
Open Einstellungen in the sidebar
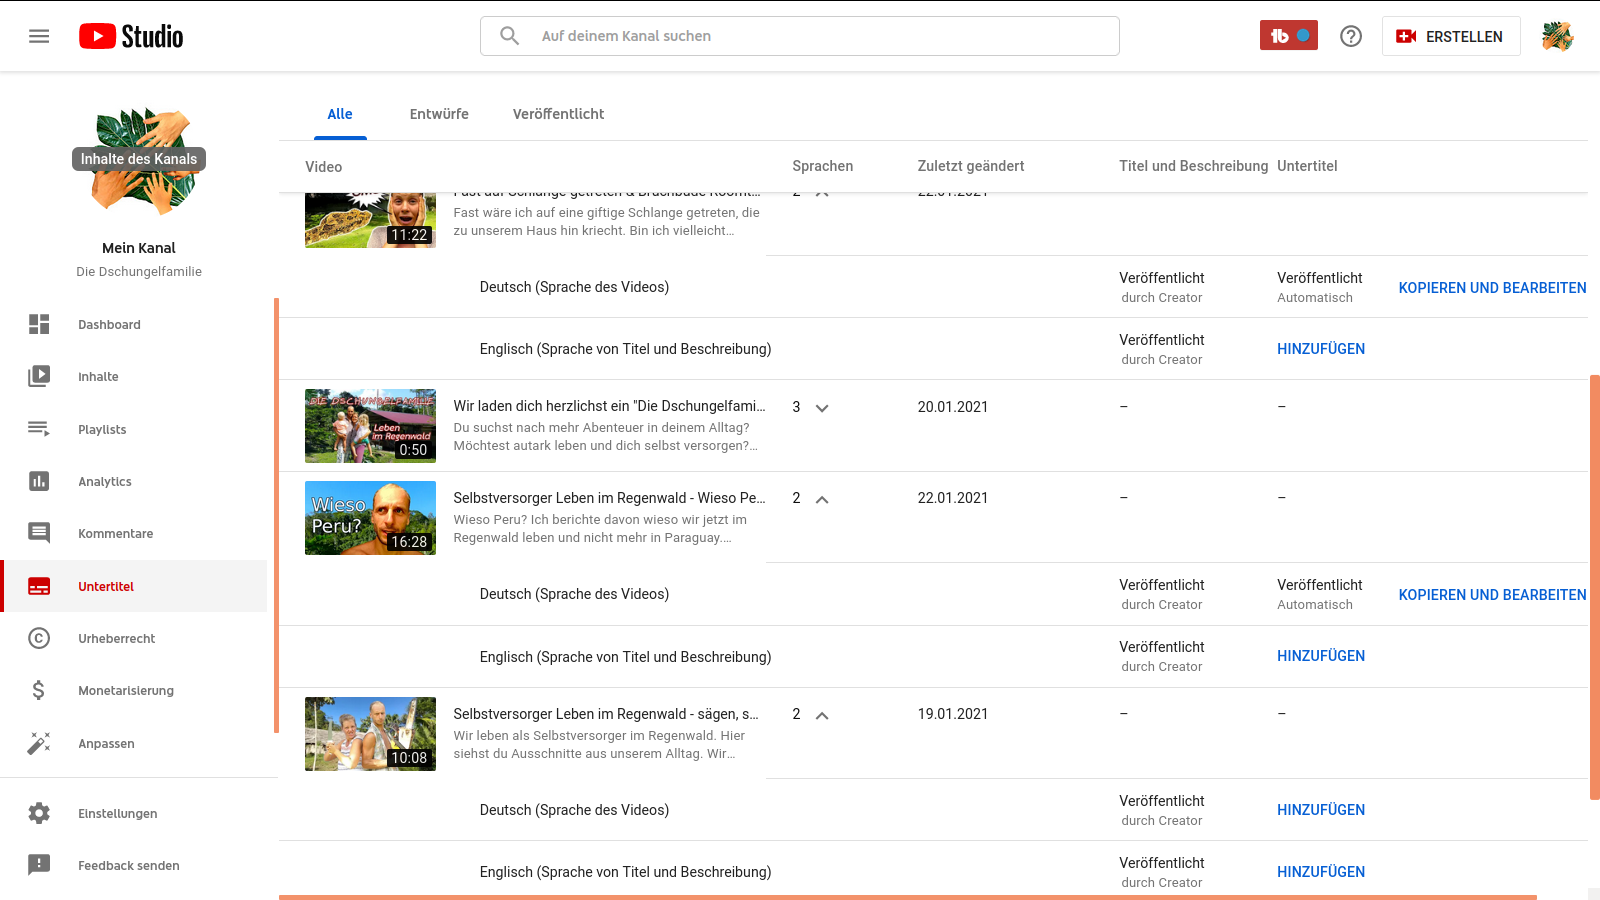(x=117, y=814)
